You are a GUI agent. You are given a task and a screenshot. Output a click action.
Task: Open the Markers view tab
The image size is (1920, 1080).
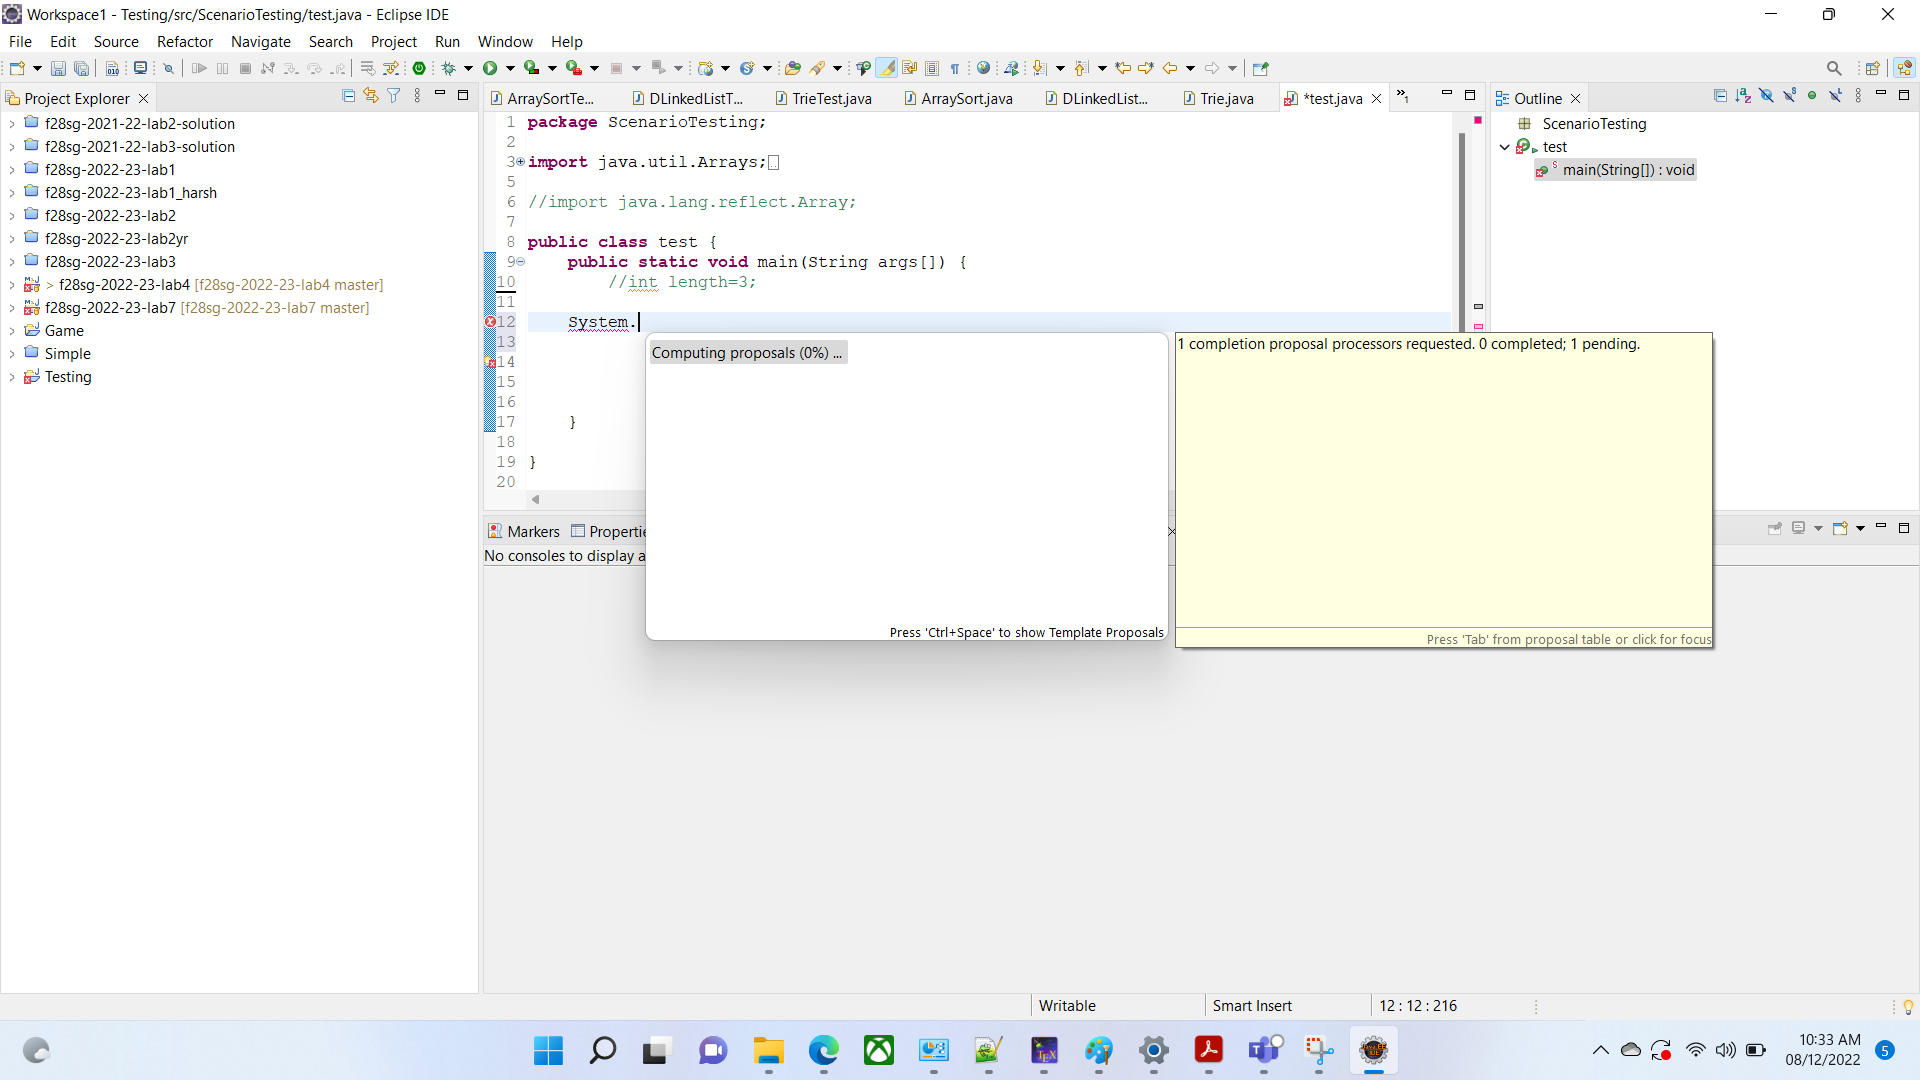point(524,531)
